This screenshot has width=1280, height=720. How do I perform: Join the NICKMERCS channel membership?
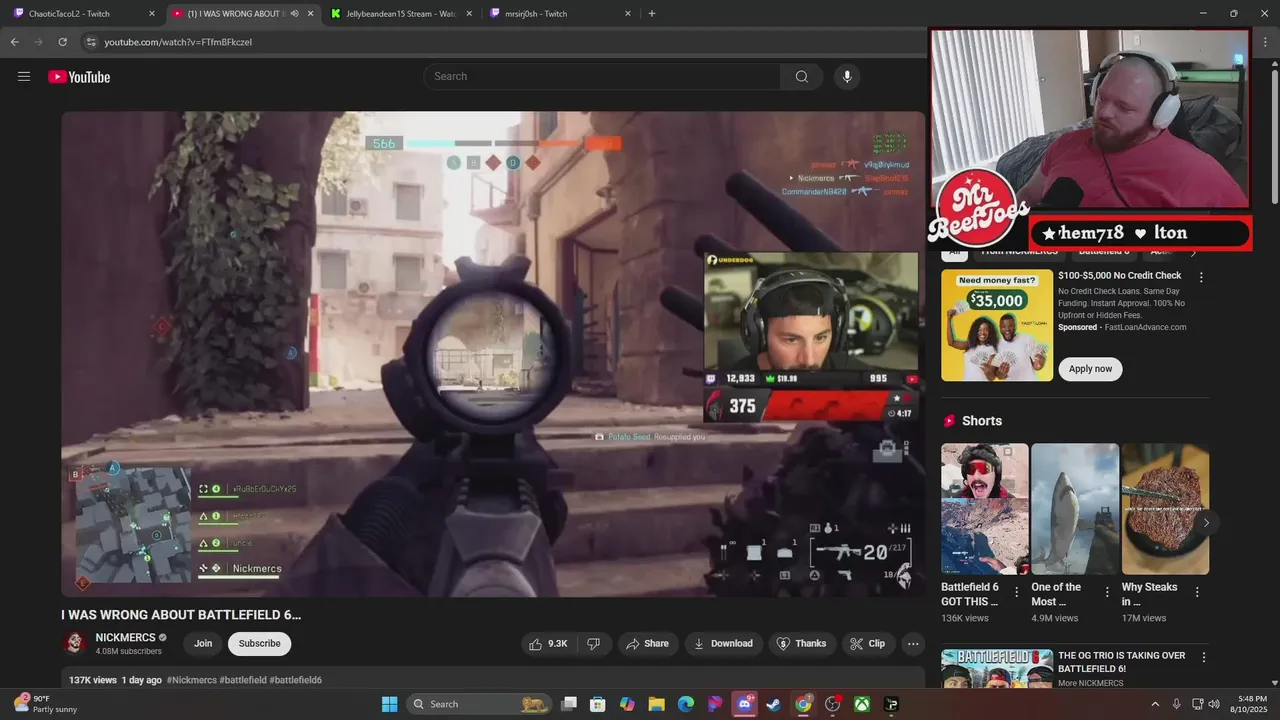[203, 644]
